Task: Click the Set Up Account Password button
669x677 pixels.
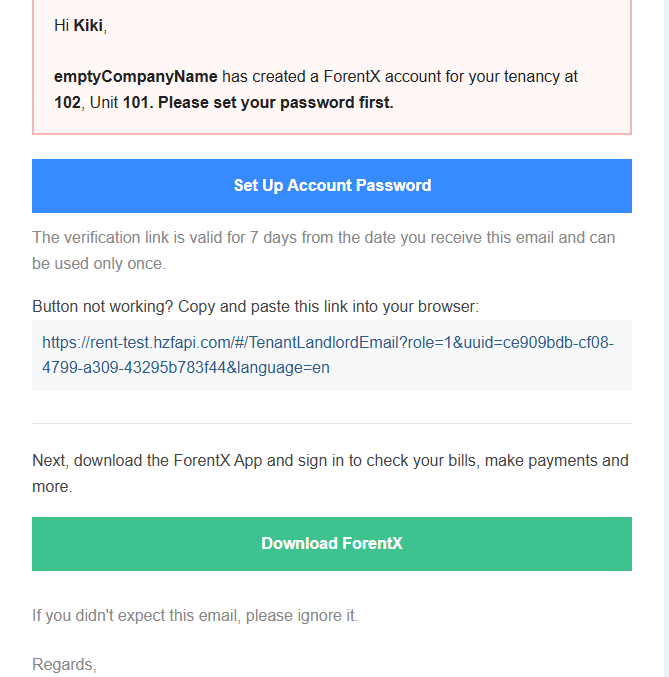Action: pos(332,186)
